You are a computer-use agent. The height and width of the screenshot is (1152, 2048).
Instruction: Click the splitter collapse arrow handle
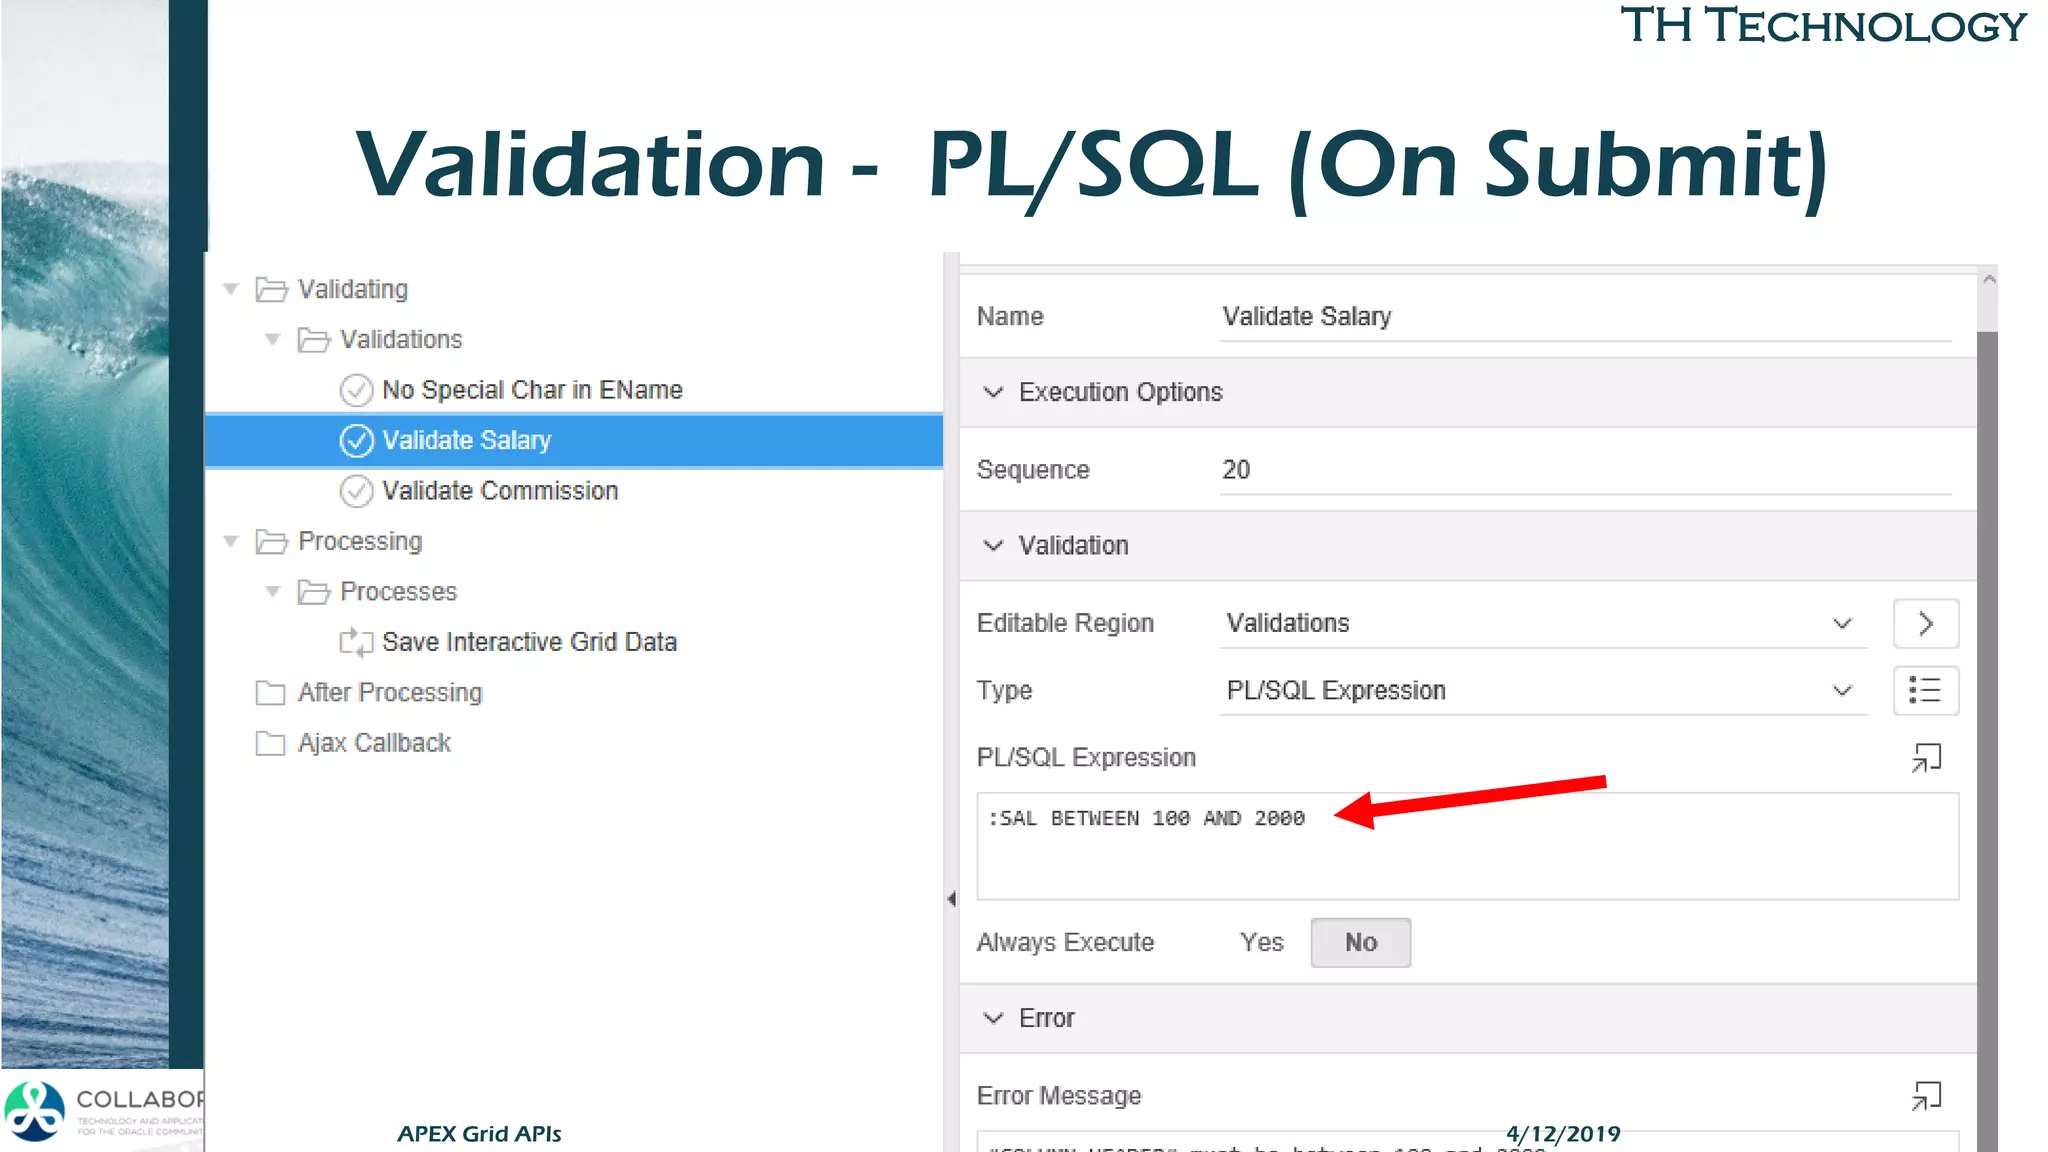(951, 899)
